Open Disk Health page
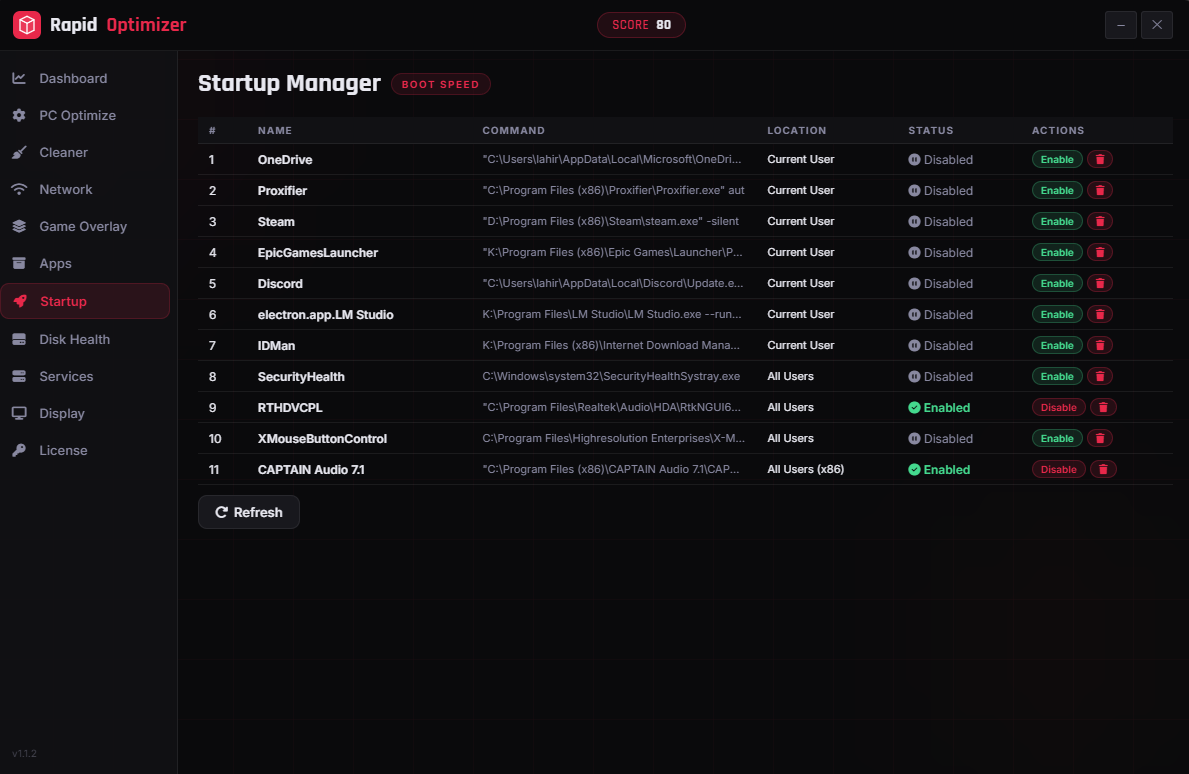 click(85, 340)
